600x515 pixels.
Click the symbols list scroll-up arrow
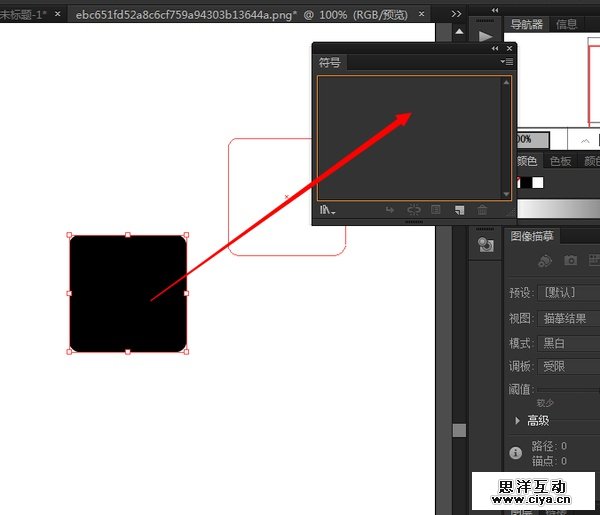[506, 82]
